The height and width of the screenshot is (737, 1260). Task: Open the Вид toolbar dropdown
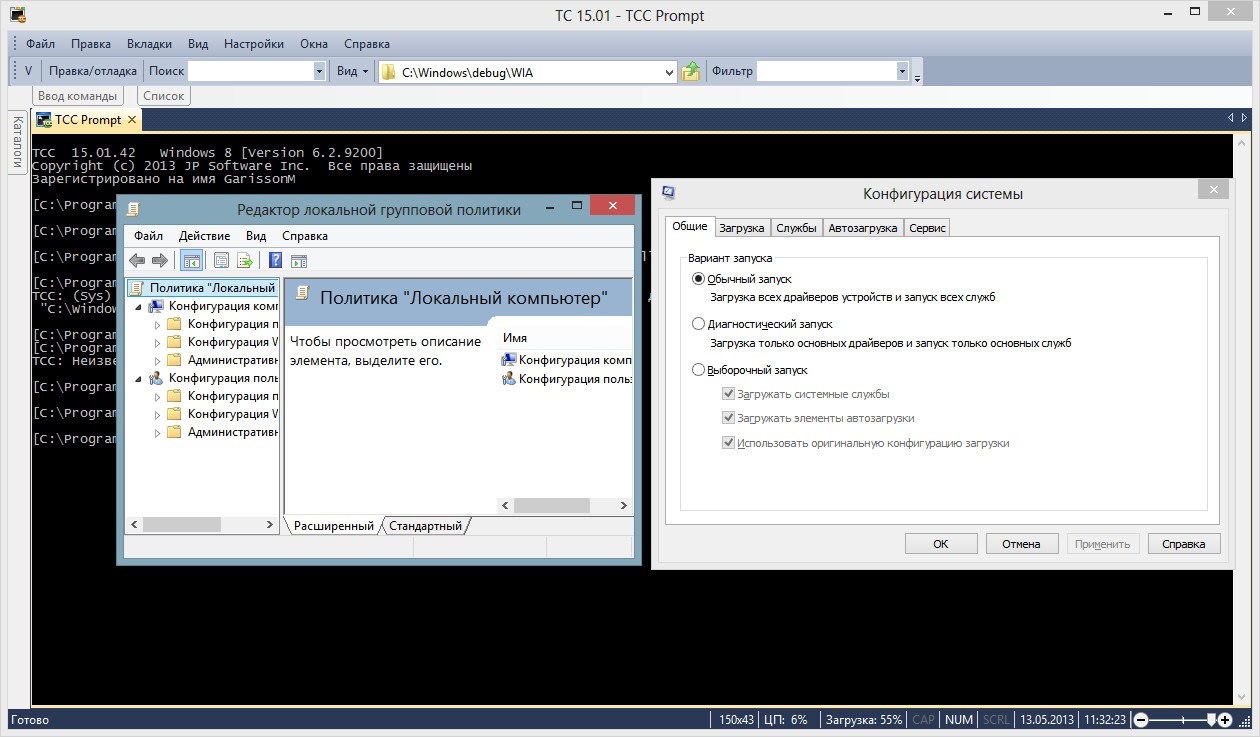pyautogui.click(x=353, y=71)
